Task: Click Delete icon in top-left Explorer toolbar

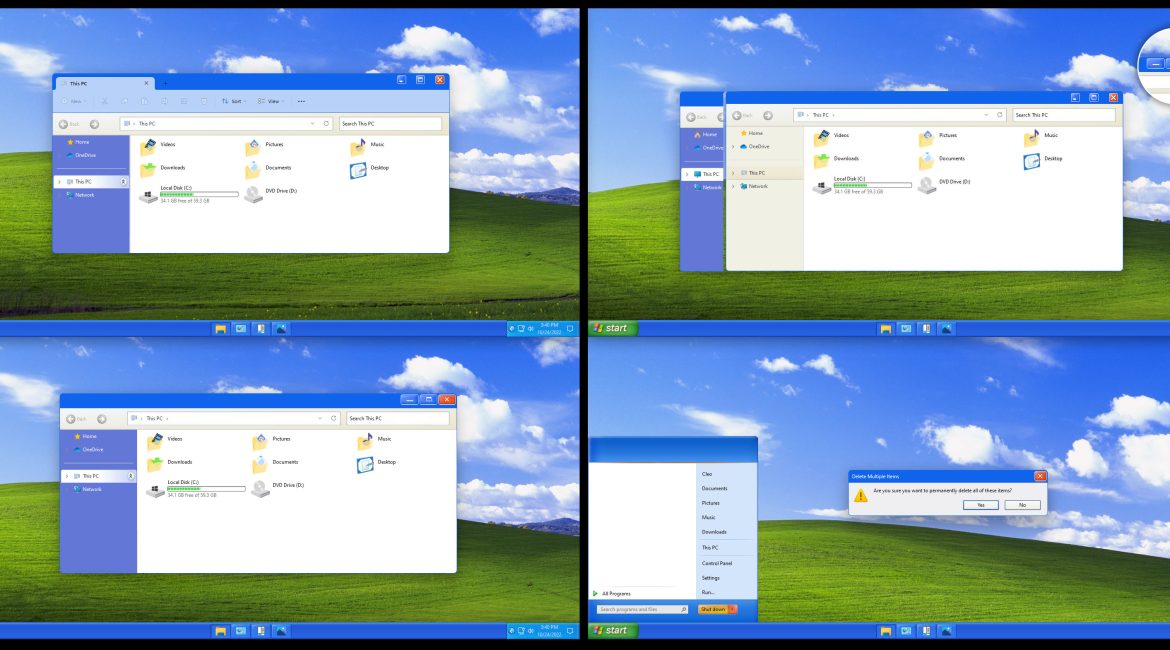Action: (204, 101)
